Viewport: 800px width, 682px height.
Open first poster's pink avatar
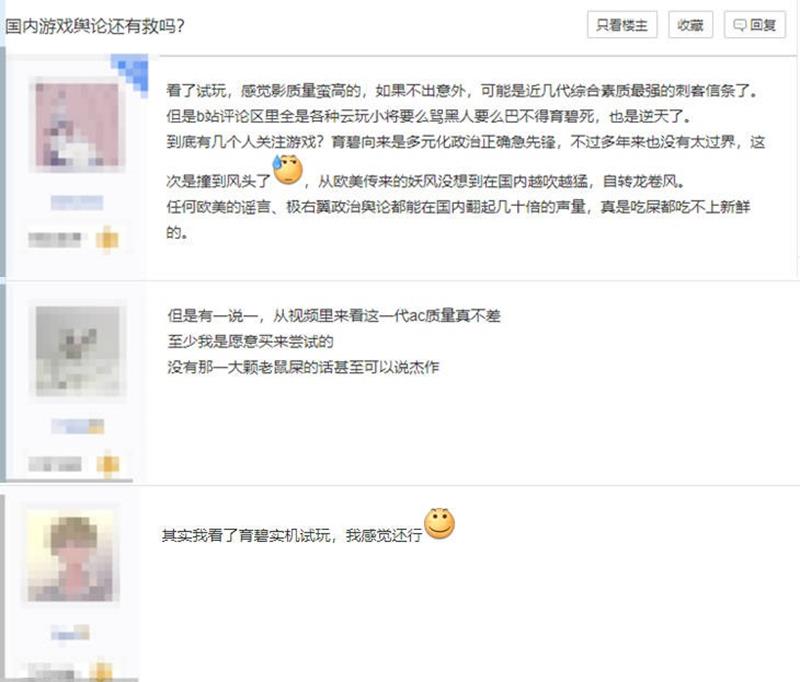(x=77, y=124)
